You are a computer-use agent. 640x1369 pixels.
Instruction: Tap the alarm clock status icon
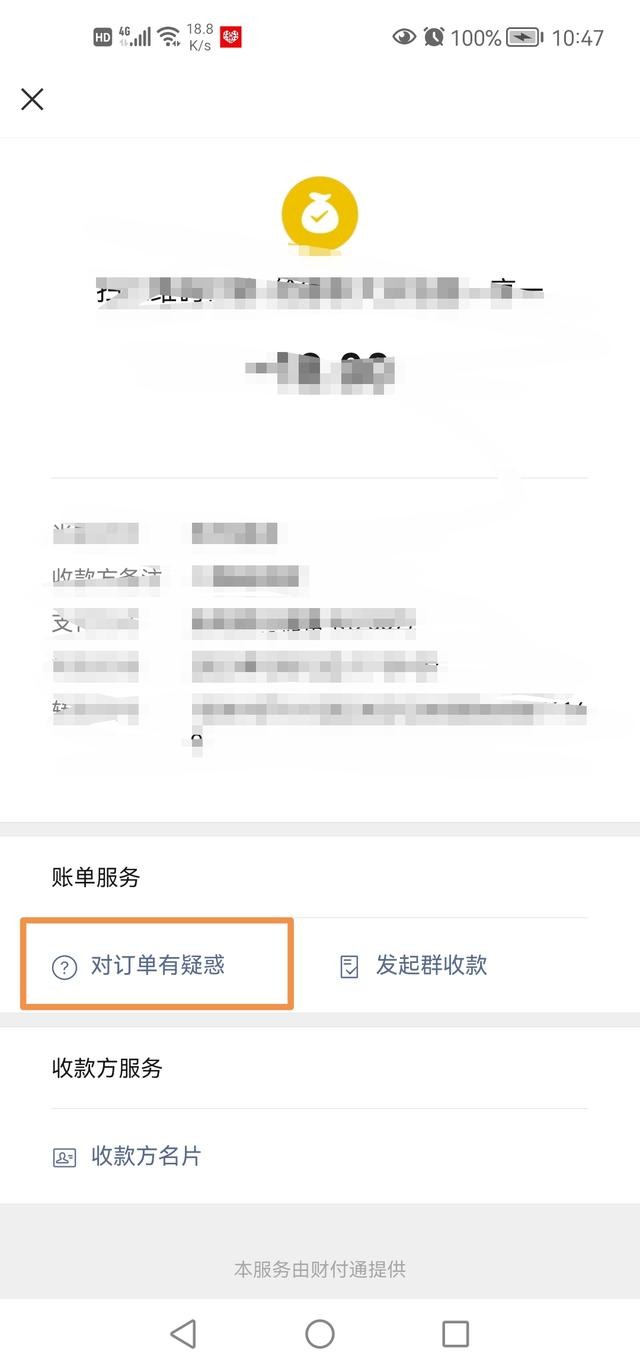click(433, 37)
